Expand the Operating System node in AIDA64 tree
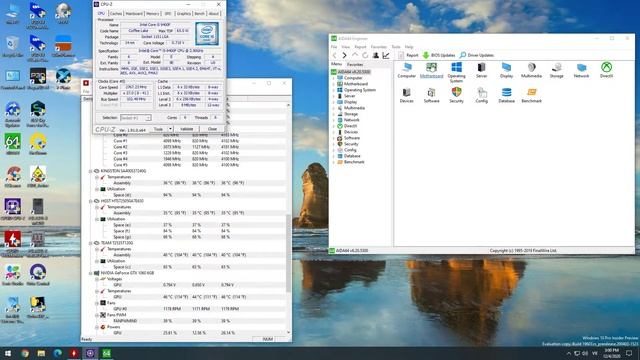640x360 pixels. 334,90
